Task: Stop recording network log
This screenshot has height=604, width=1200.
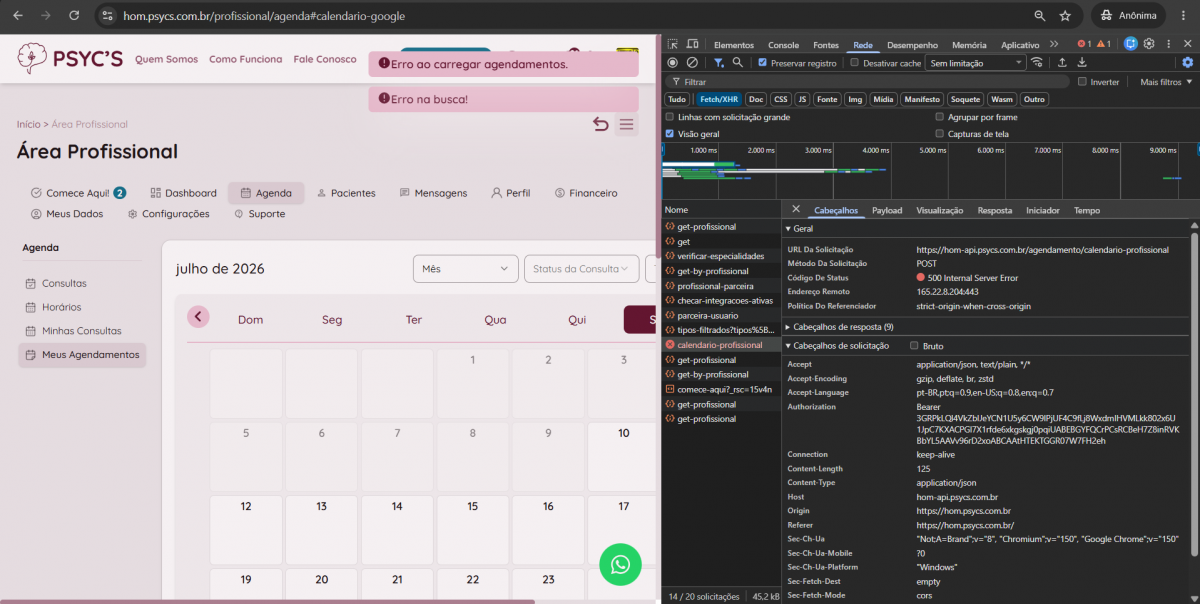Action: pos(673,62)
